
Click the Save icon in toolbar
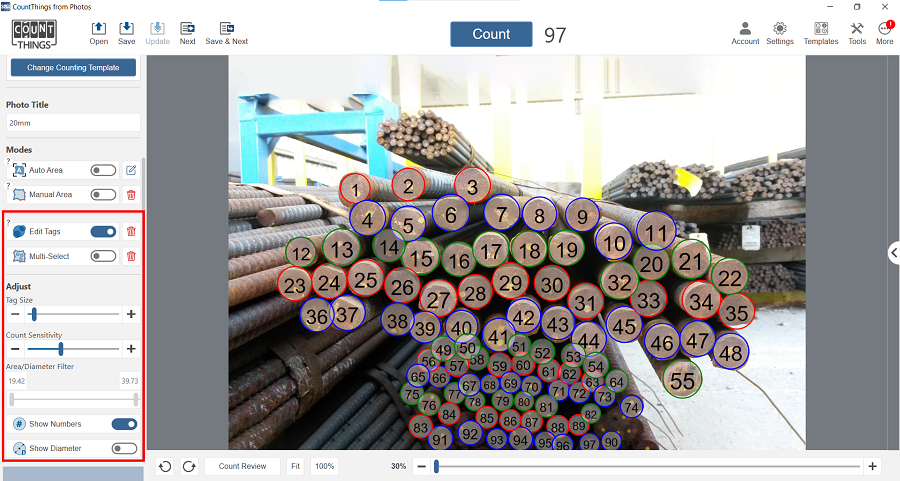coord(126,29)
